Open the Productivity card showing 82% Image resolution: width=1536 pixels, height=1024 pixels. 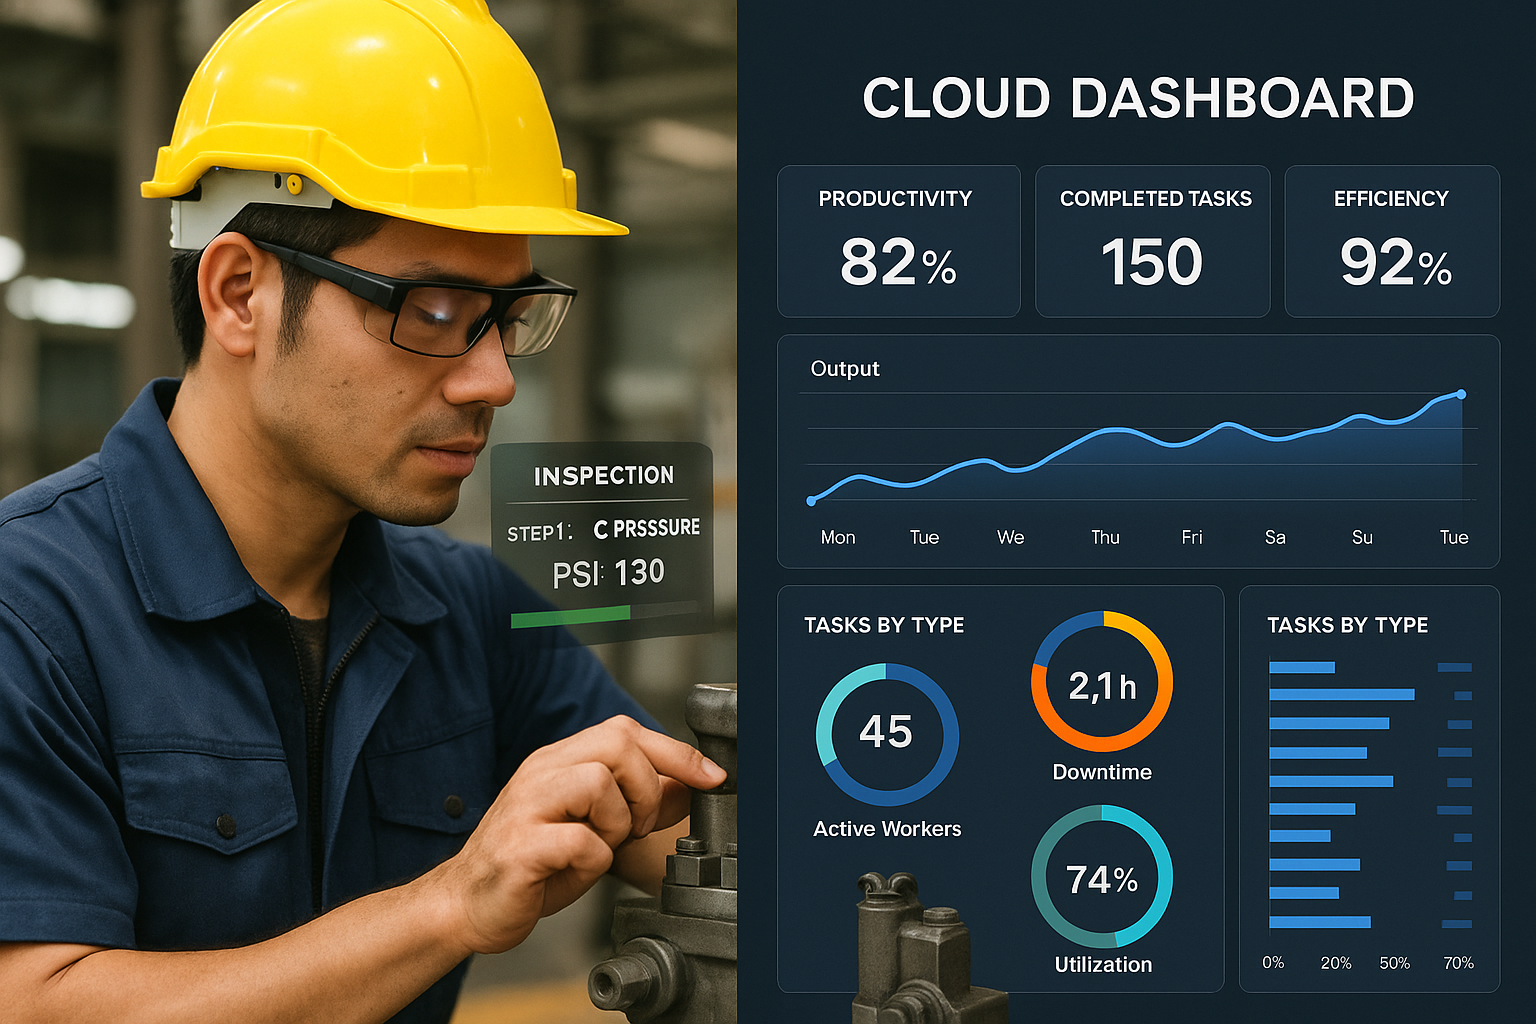point(899,241)
